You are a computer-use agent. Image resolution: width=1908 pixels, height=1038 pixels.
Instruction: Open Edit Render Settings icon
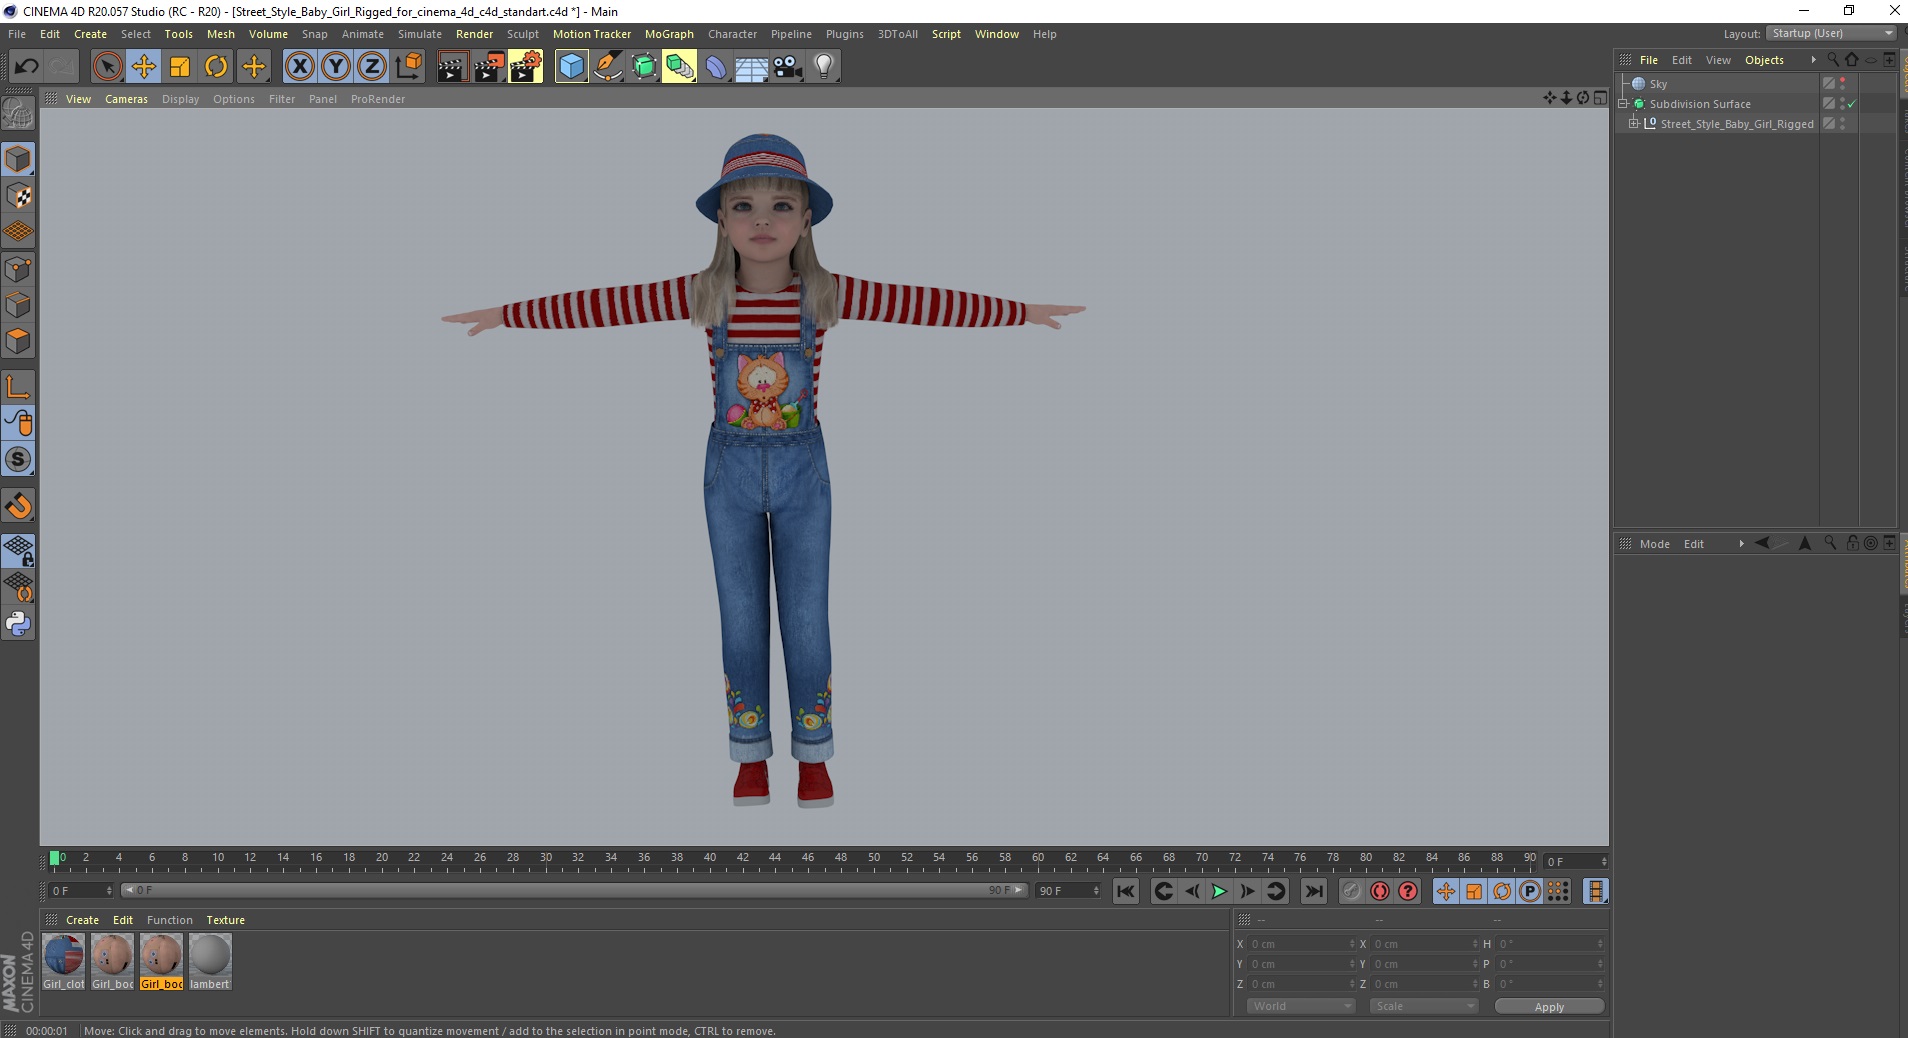pyautogui.click(x=525, y=67)
